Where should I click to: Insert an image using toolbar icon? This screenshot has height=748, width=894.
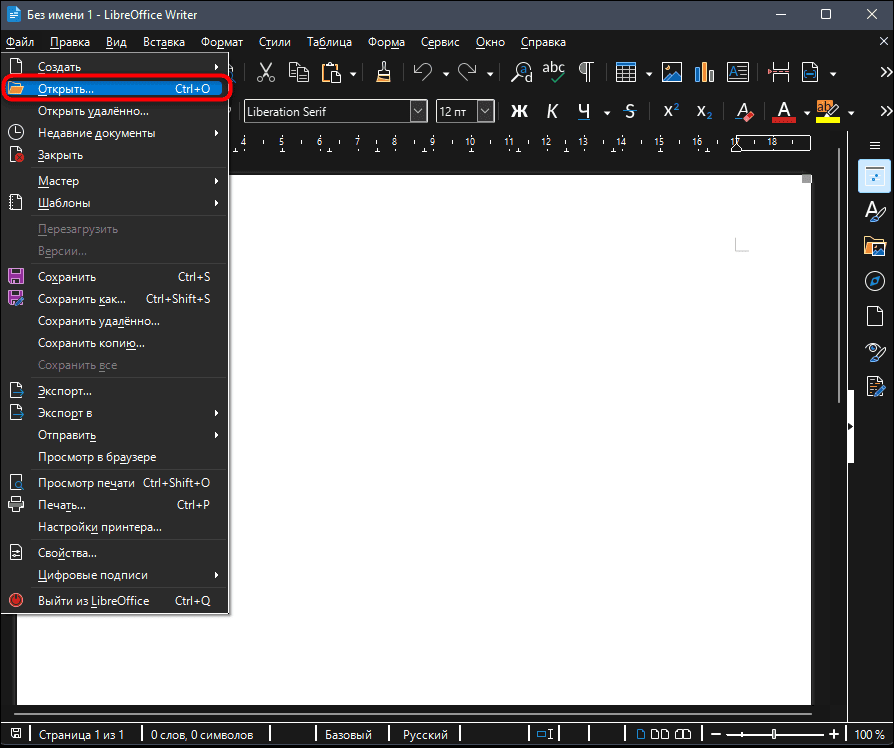point(672,72)
